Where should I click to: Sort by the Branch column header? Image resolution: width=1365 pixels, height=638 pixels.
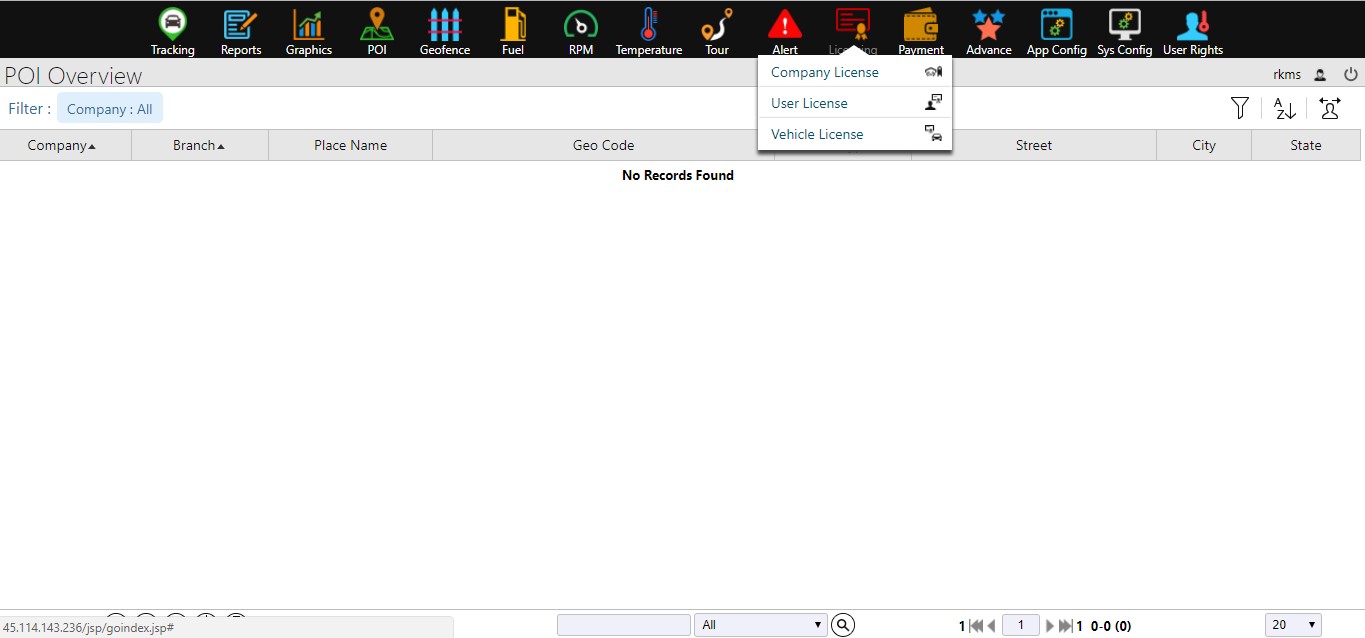(x=199, y=145)
